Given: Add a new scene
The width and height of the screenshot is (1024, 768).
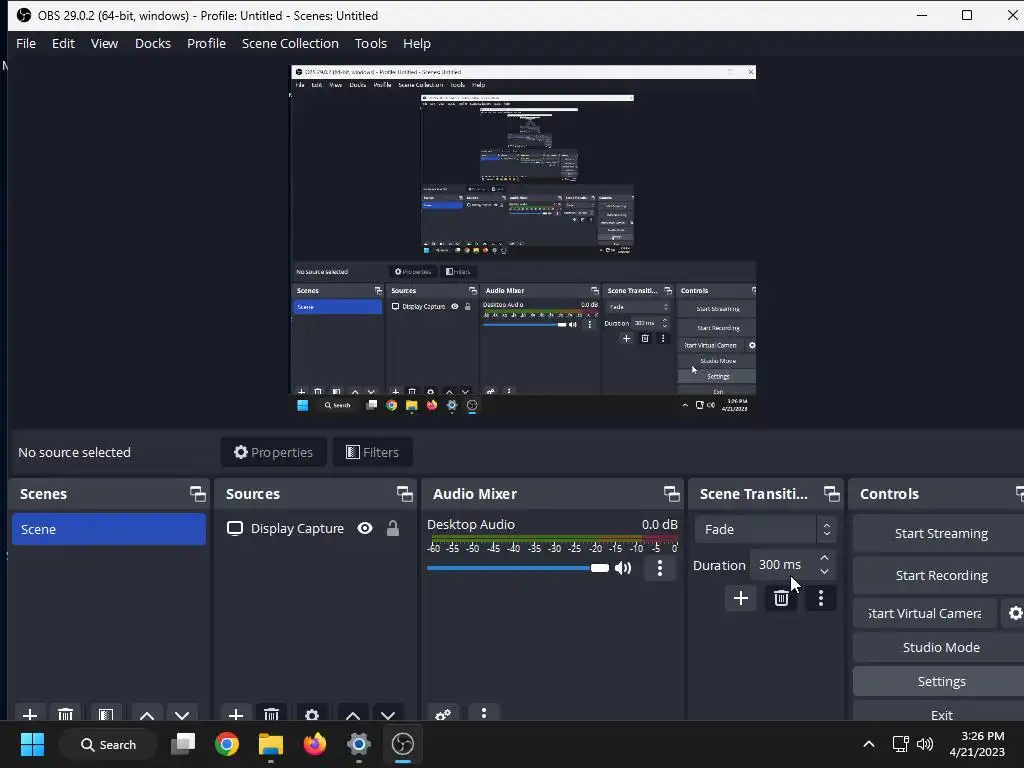Looking at the screenshot, I should coord(29,714).
